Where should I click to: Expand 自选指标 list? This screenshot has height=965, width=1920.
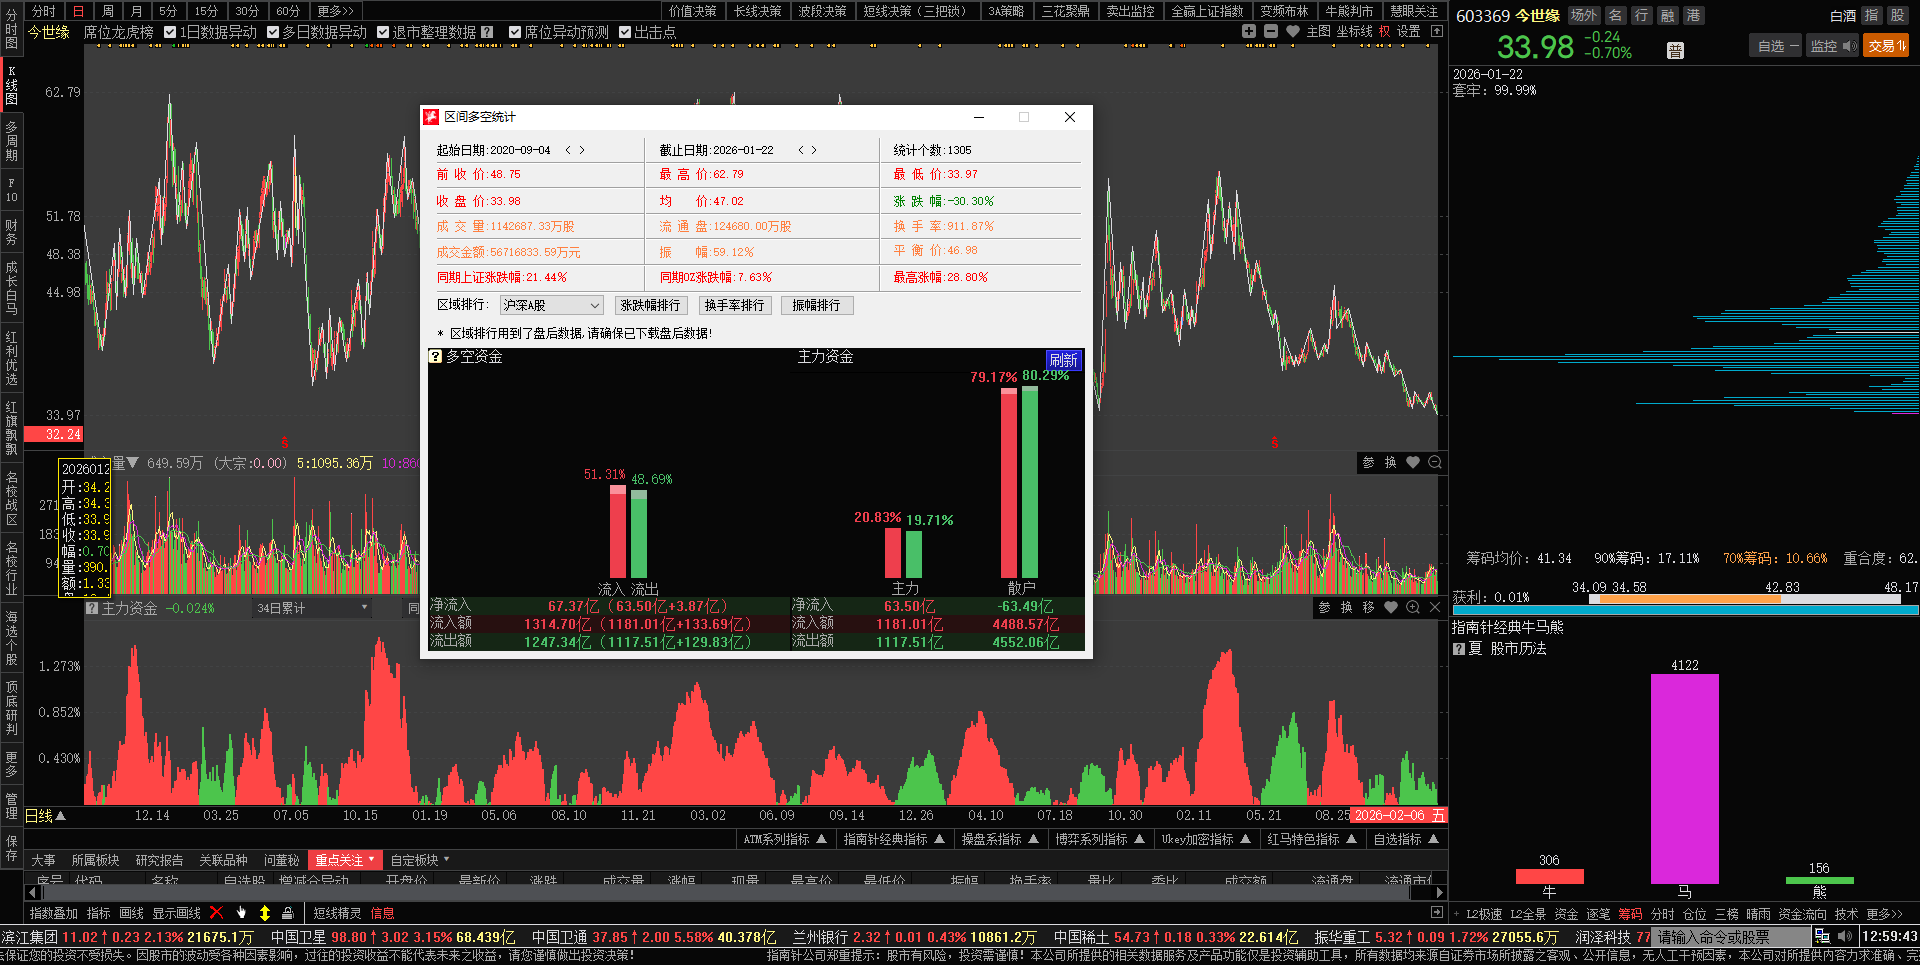[1406, 840]
